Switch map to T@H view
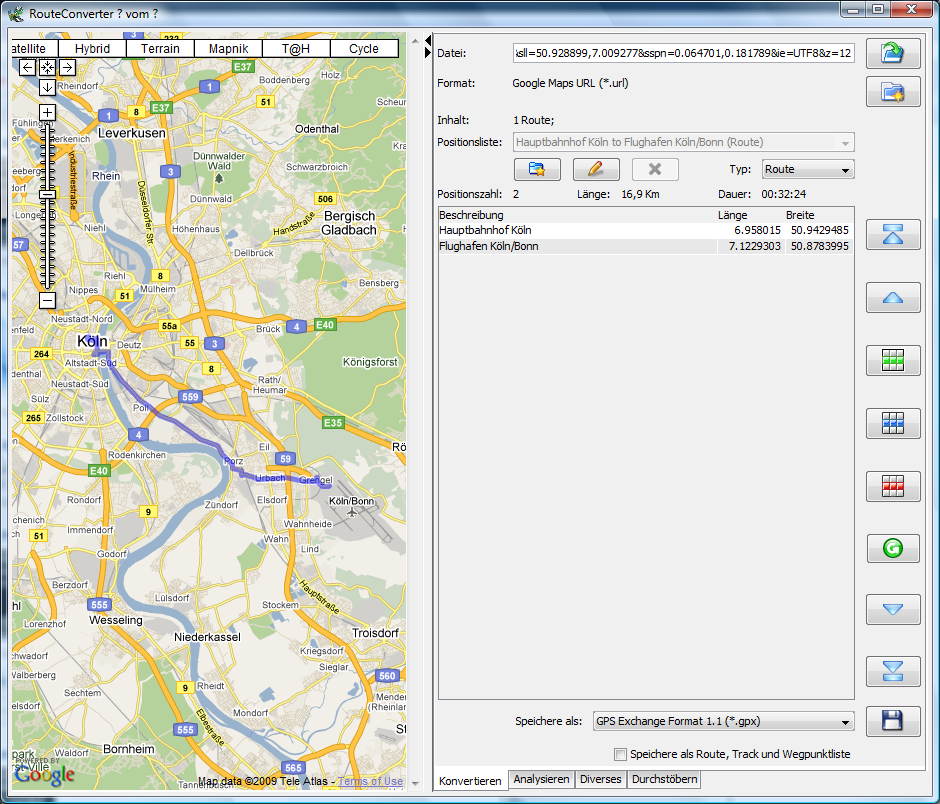940x804 pixels. (296, 49)
